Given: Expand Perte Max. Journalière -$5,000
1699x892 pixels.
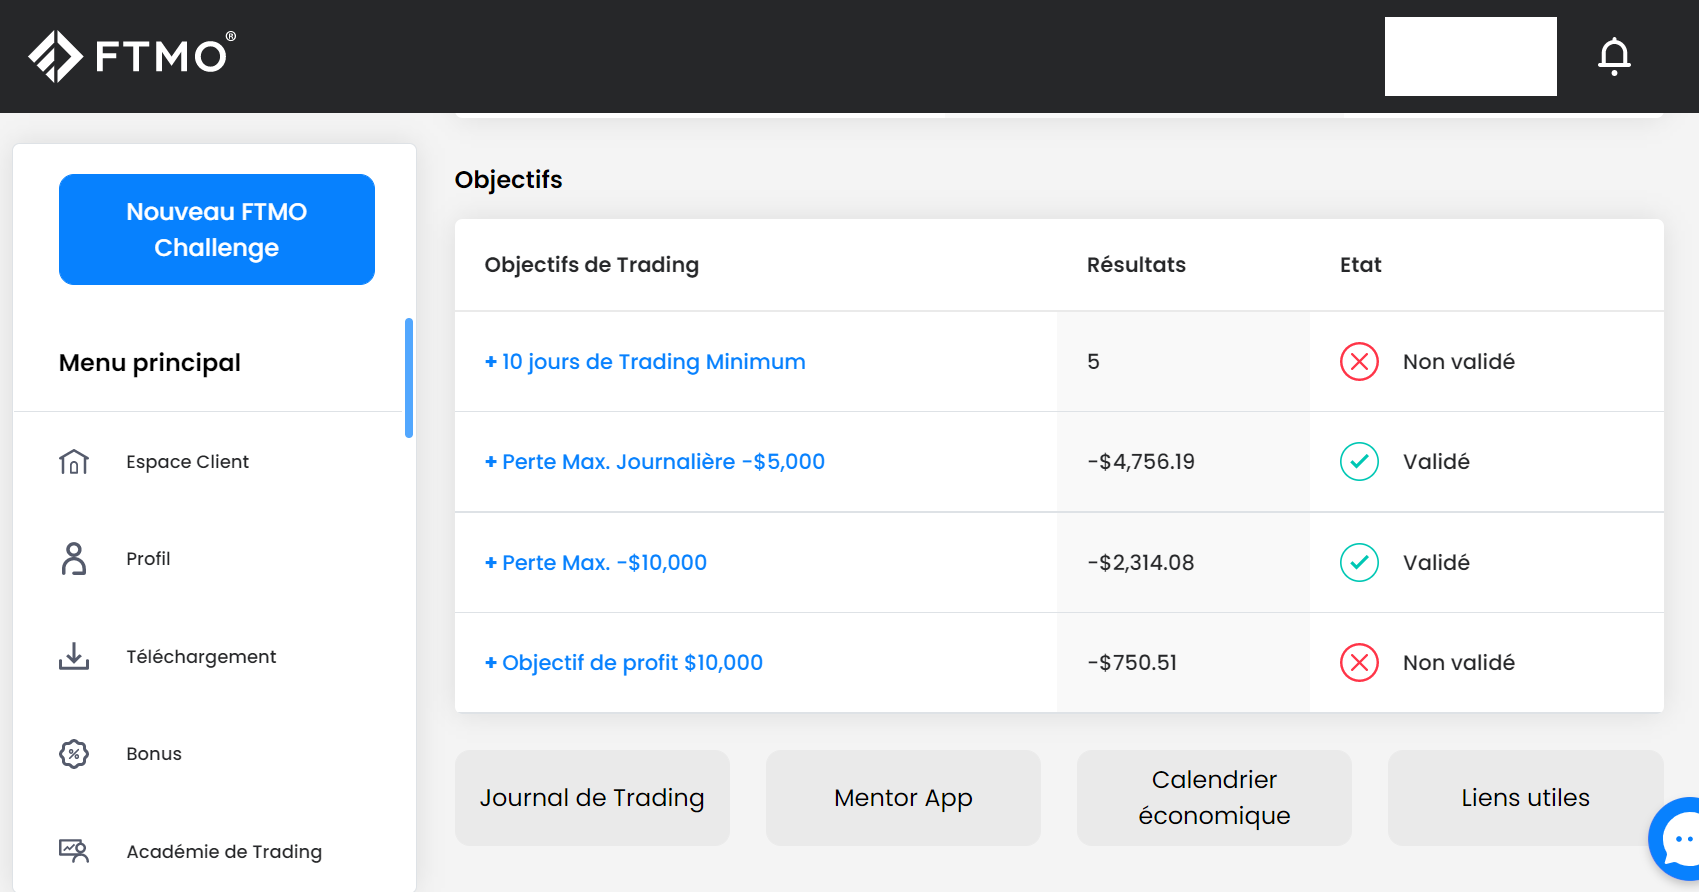Looking at the screenshot, I should point(655,462).
